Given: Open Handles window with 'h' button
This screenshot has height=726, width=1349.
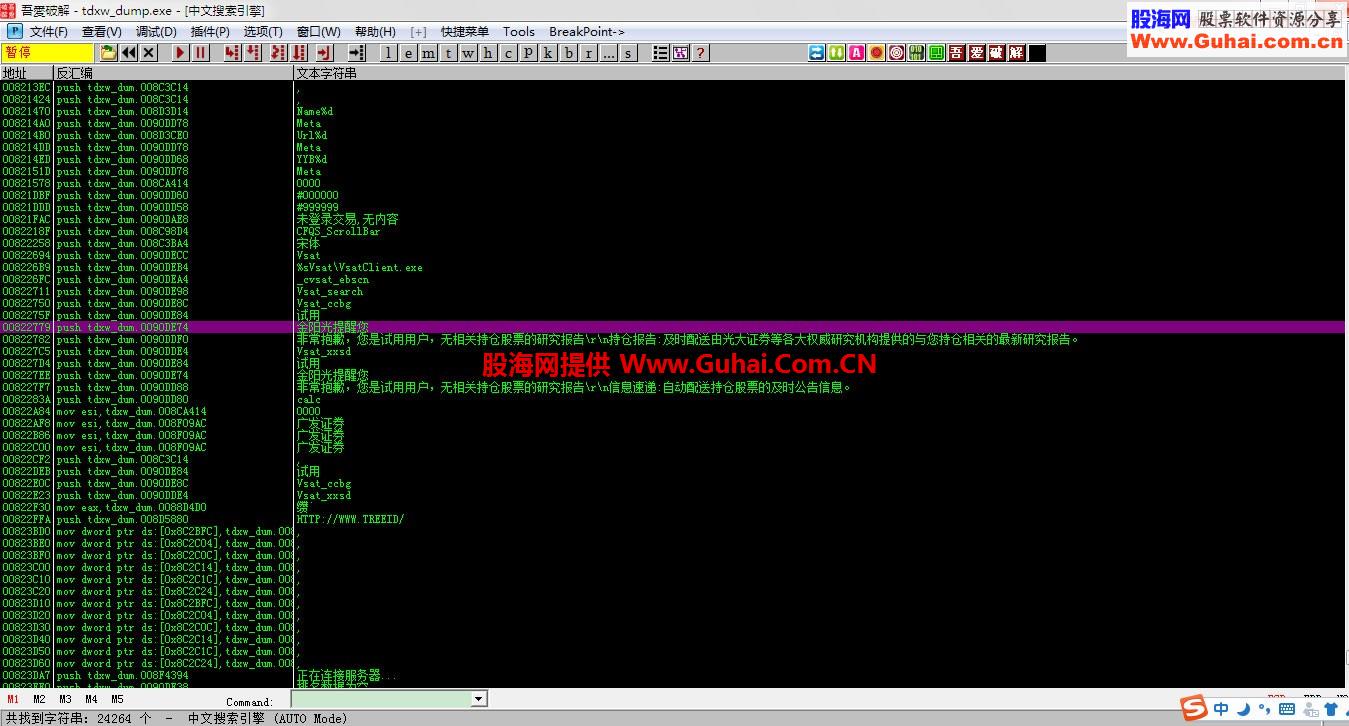Looking at the screenshot, I should tap(488, 53).
